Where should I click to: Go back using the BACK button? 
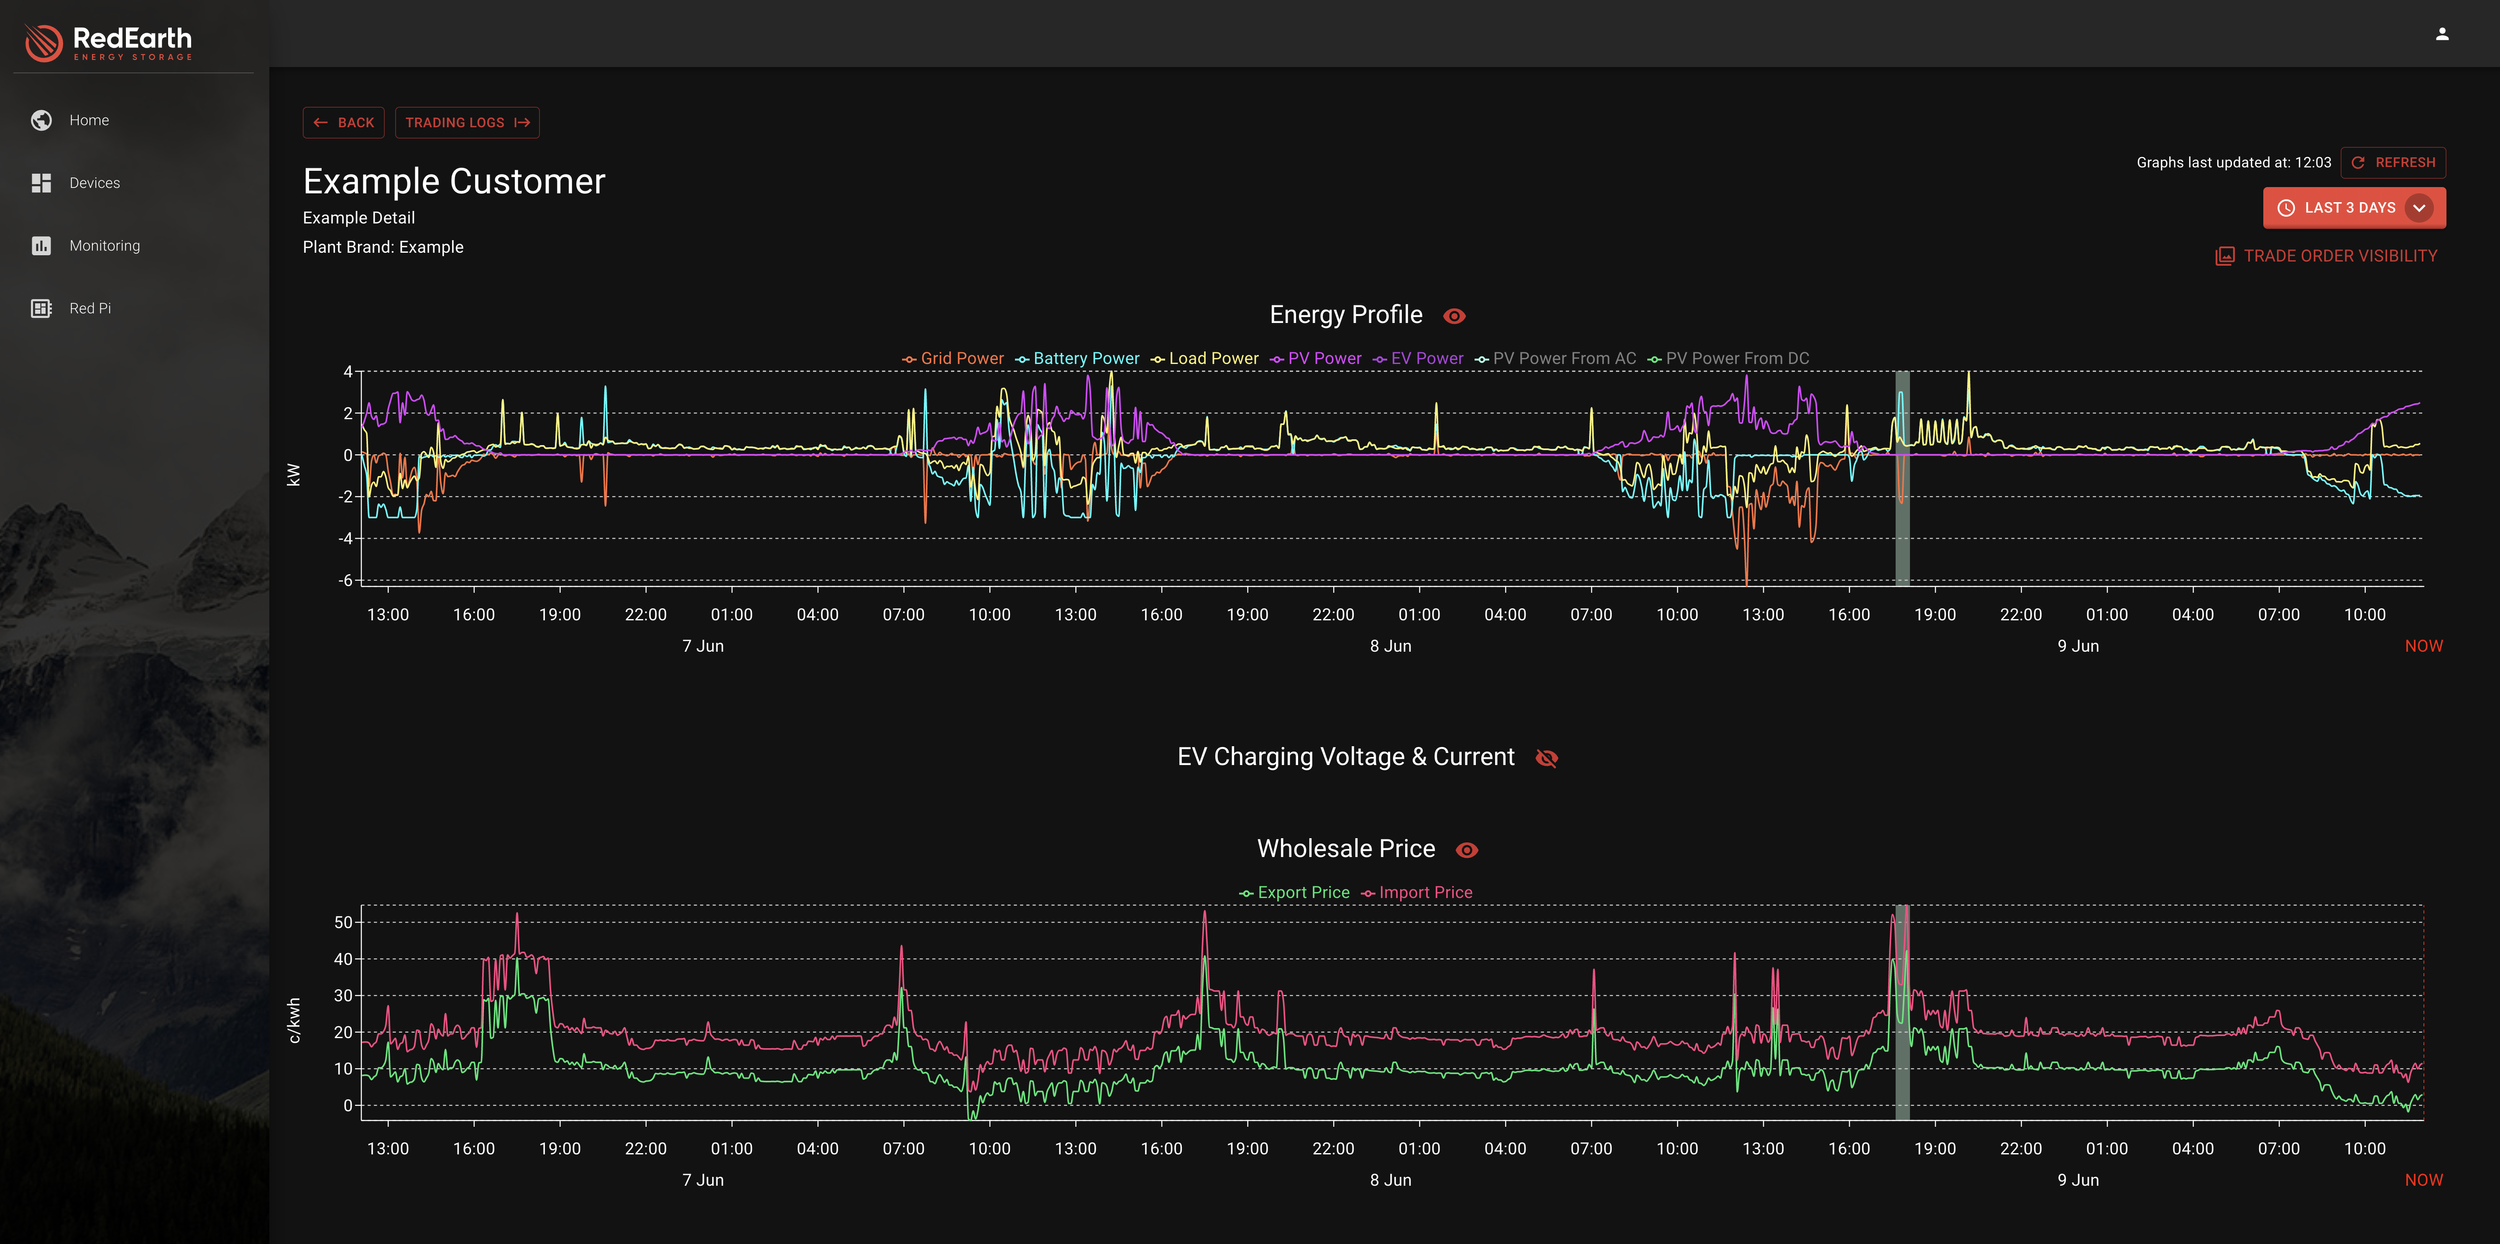pyautogui.click(x=343, y=122)
